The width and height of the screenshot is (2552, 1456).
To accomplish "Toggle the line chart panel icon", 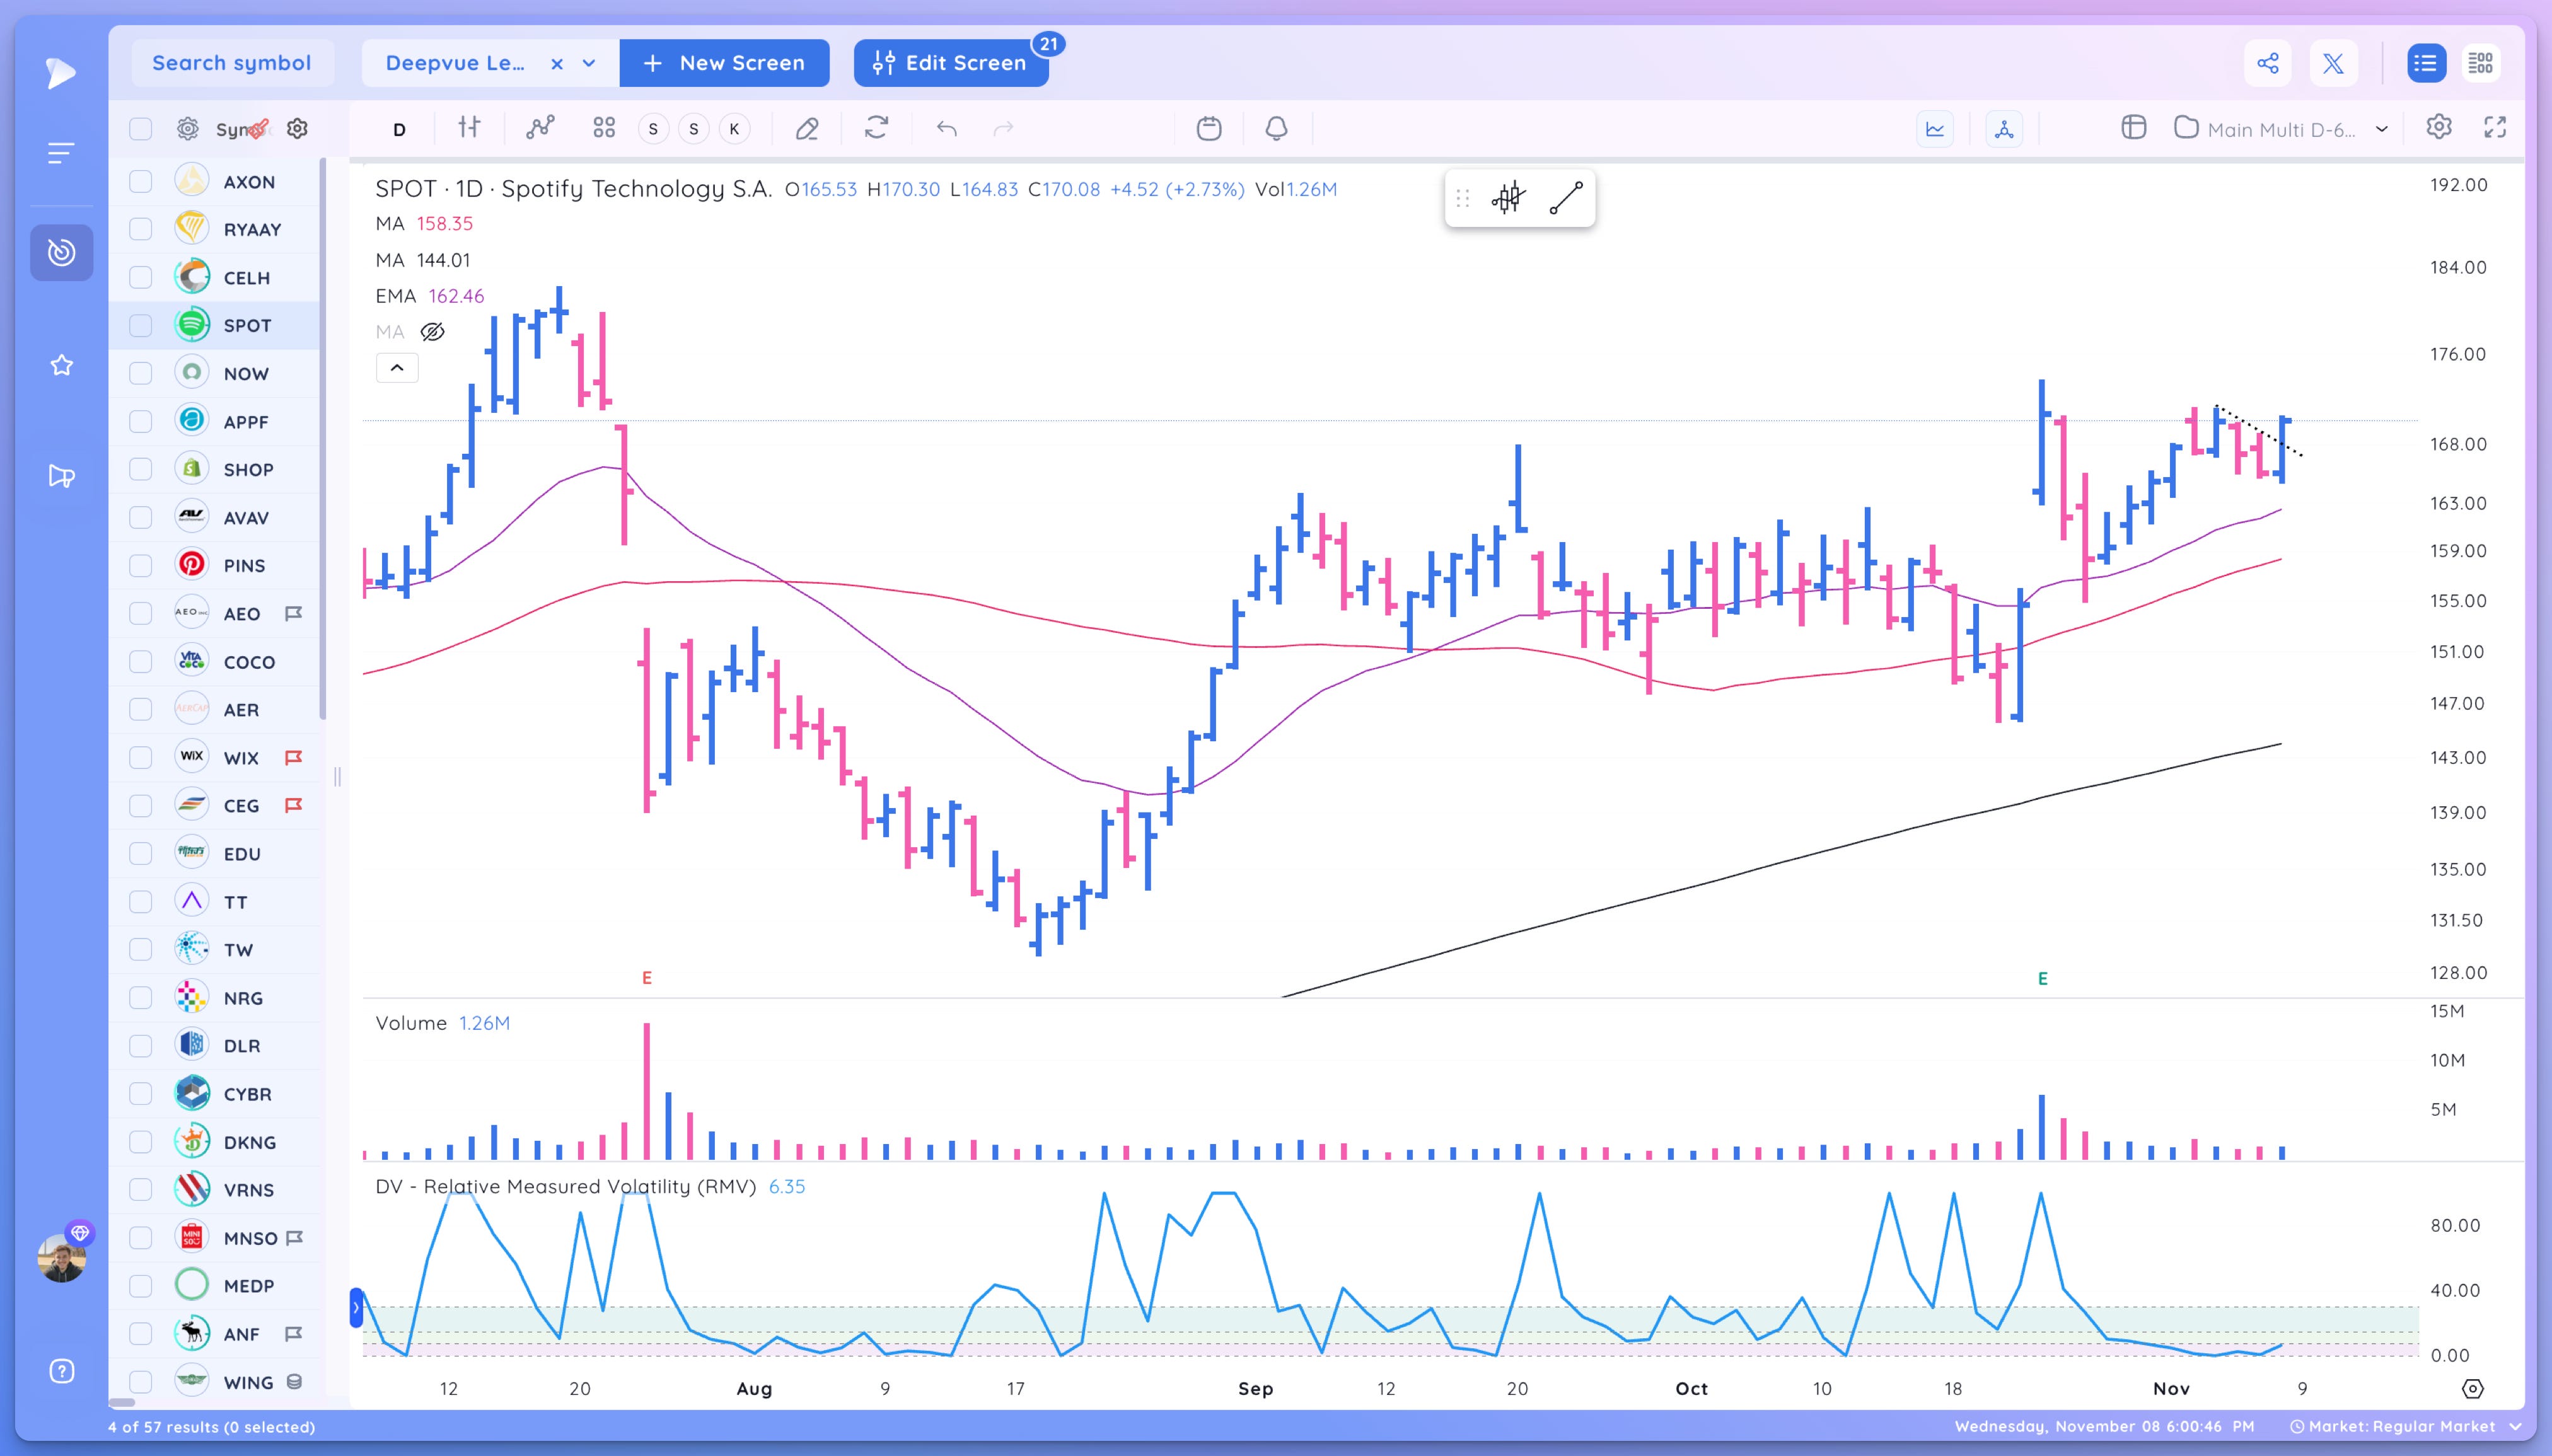I will (x=1935, y=129).
